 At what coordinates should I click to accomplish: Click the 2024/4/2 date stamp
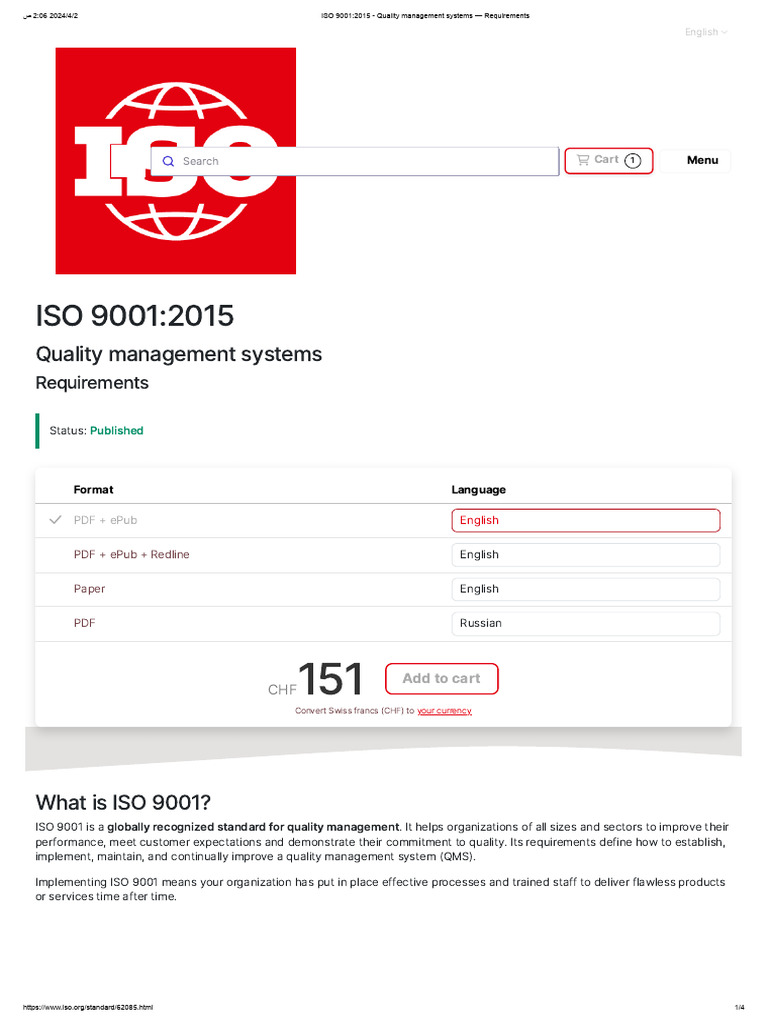click(63, 16)
